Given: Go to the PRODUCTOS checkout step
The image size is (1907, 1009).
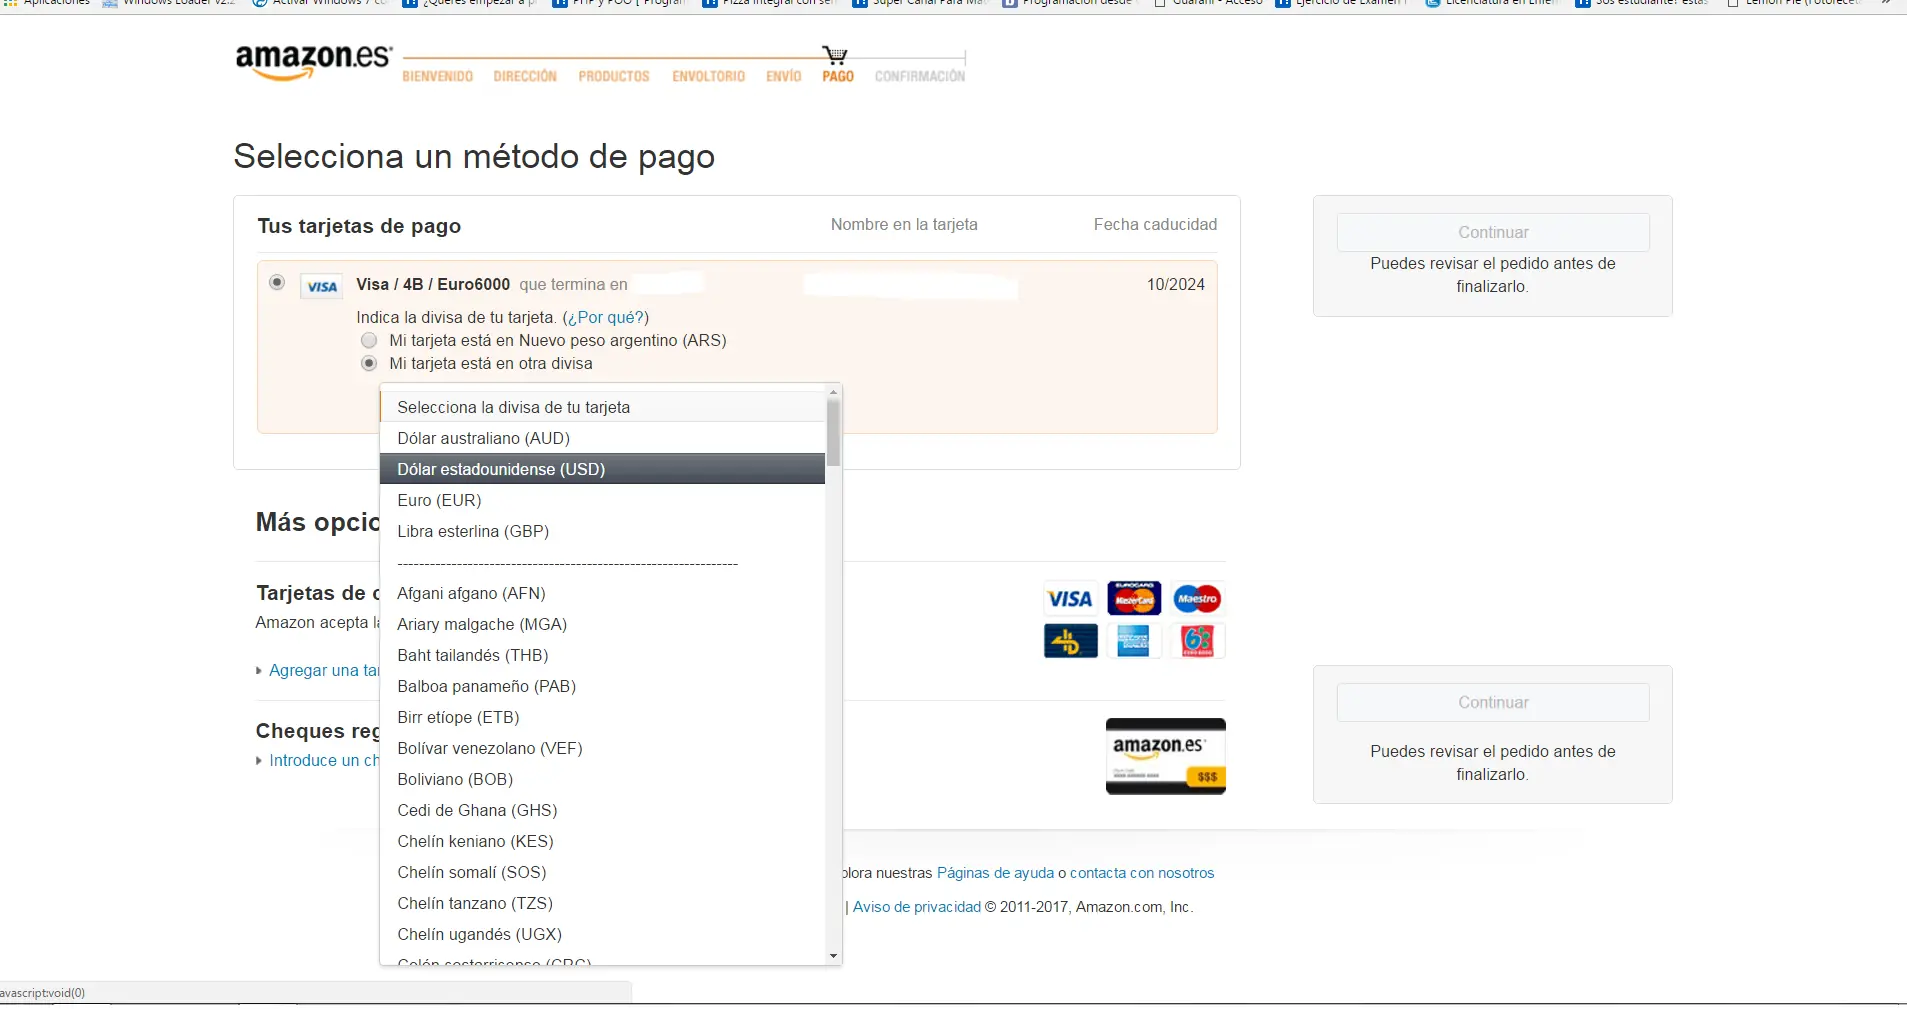Looking at the screenshot, I should pyautogui.click(x=614, y=76).
